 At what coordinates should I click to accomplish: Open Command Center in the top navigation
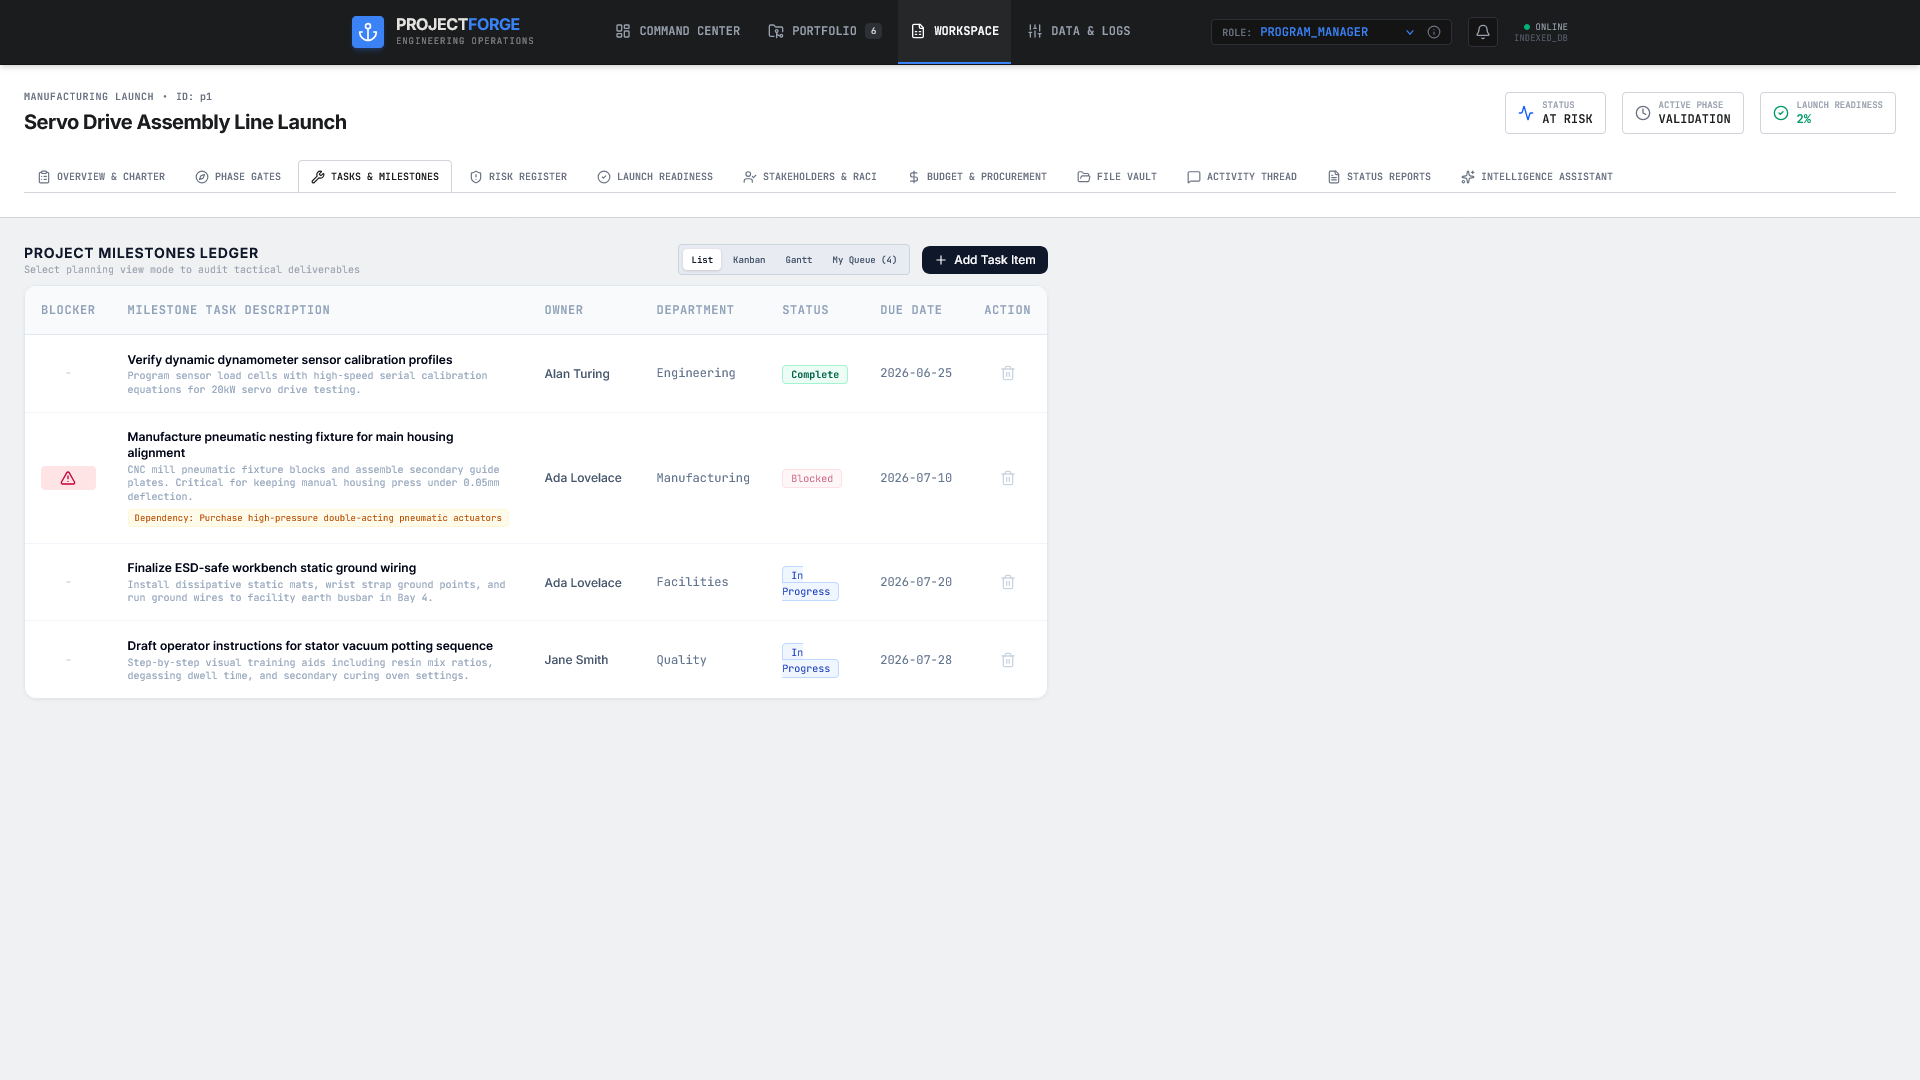(678, 32)
